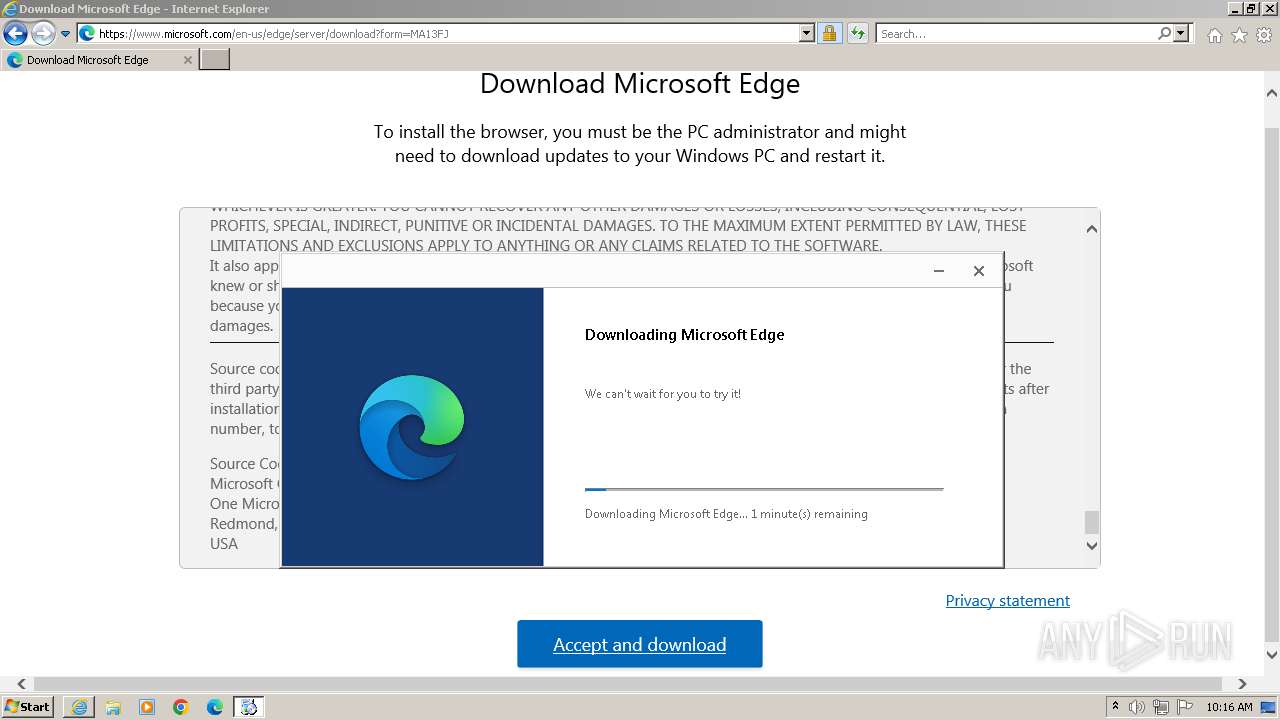This screenshot has height=720, width=1280.
Task: Click the 10:16 AM clock
Action: click(1229, 707)
